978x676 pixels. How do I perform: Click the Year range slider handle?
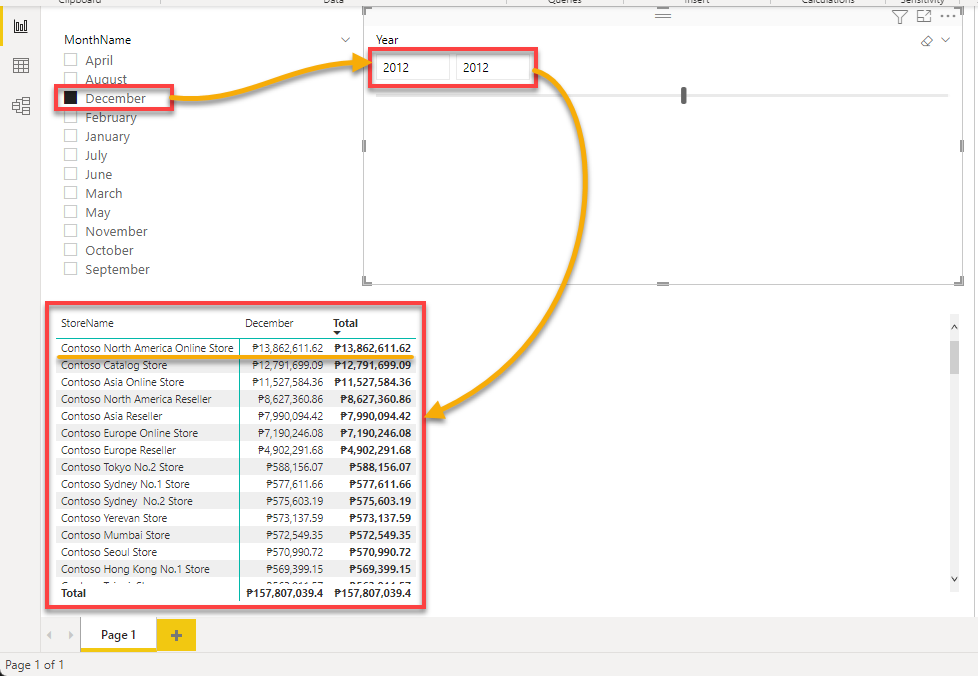684,95
